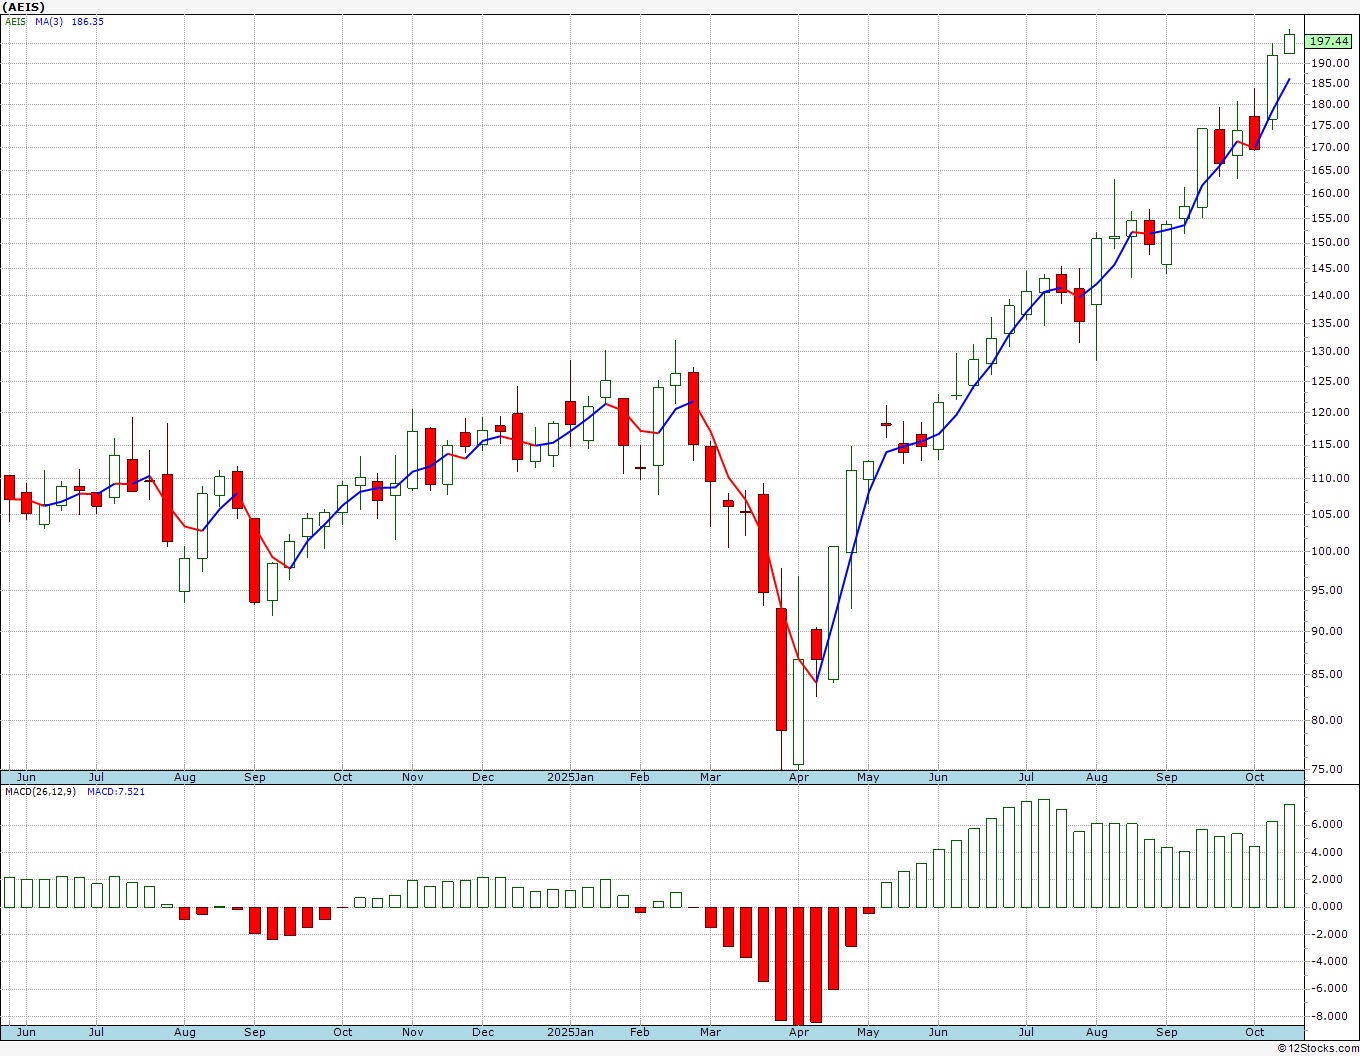Click the 175.00 price axis label
Image resolution: width=1360 pixels, height=1056 pixels.
click(1331, 125)
